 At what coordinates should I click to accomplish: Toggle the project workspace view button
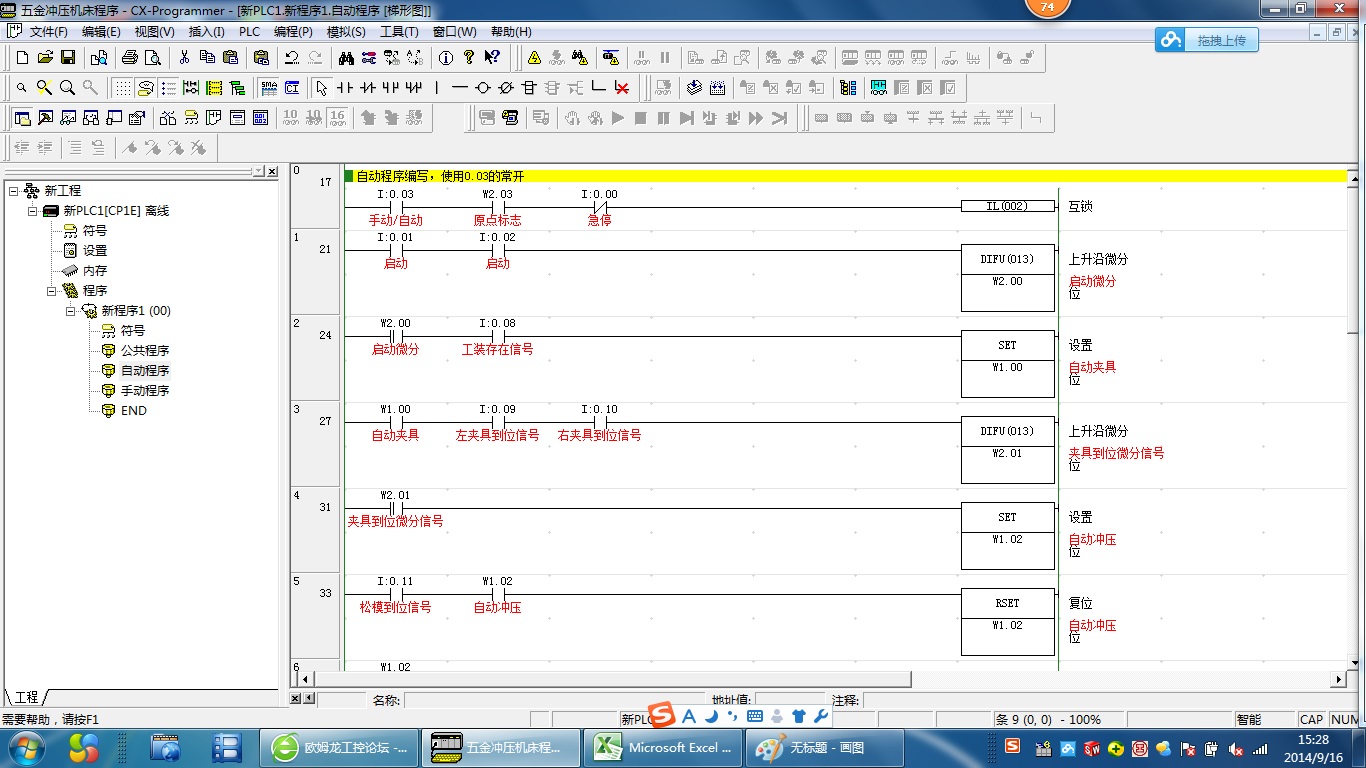tap(22, 118)
